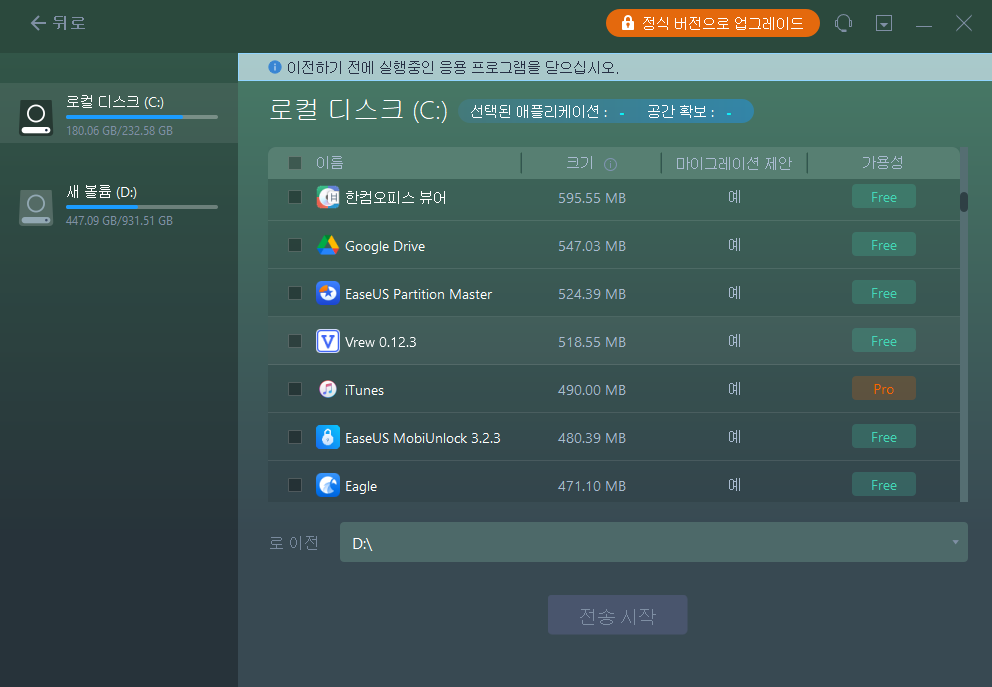
Task: Click the EaseUS MobiUnlock app icon
Action: (327, 436)
